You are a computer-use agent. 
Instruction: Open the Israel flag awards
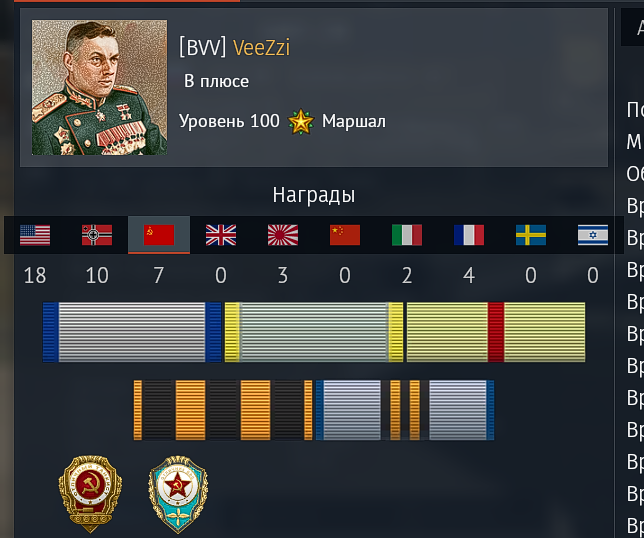point(593,235)
